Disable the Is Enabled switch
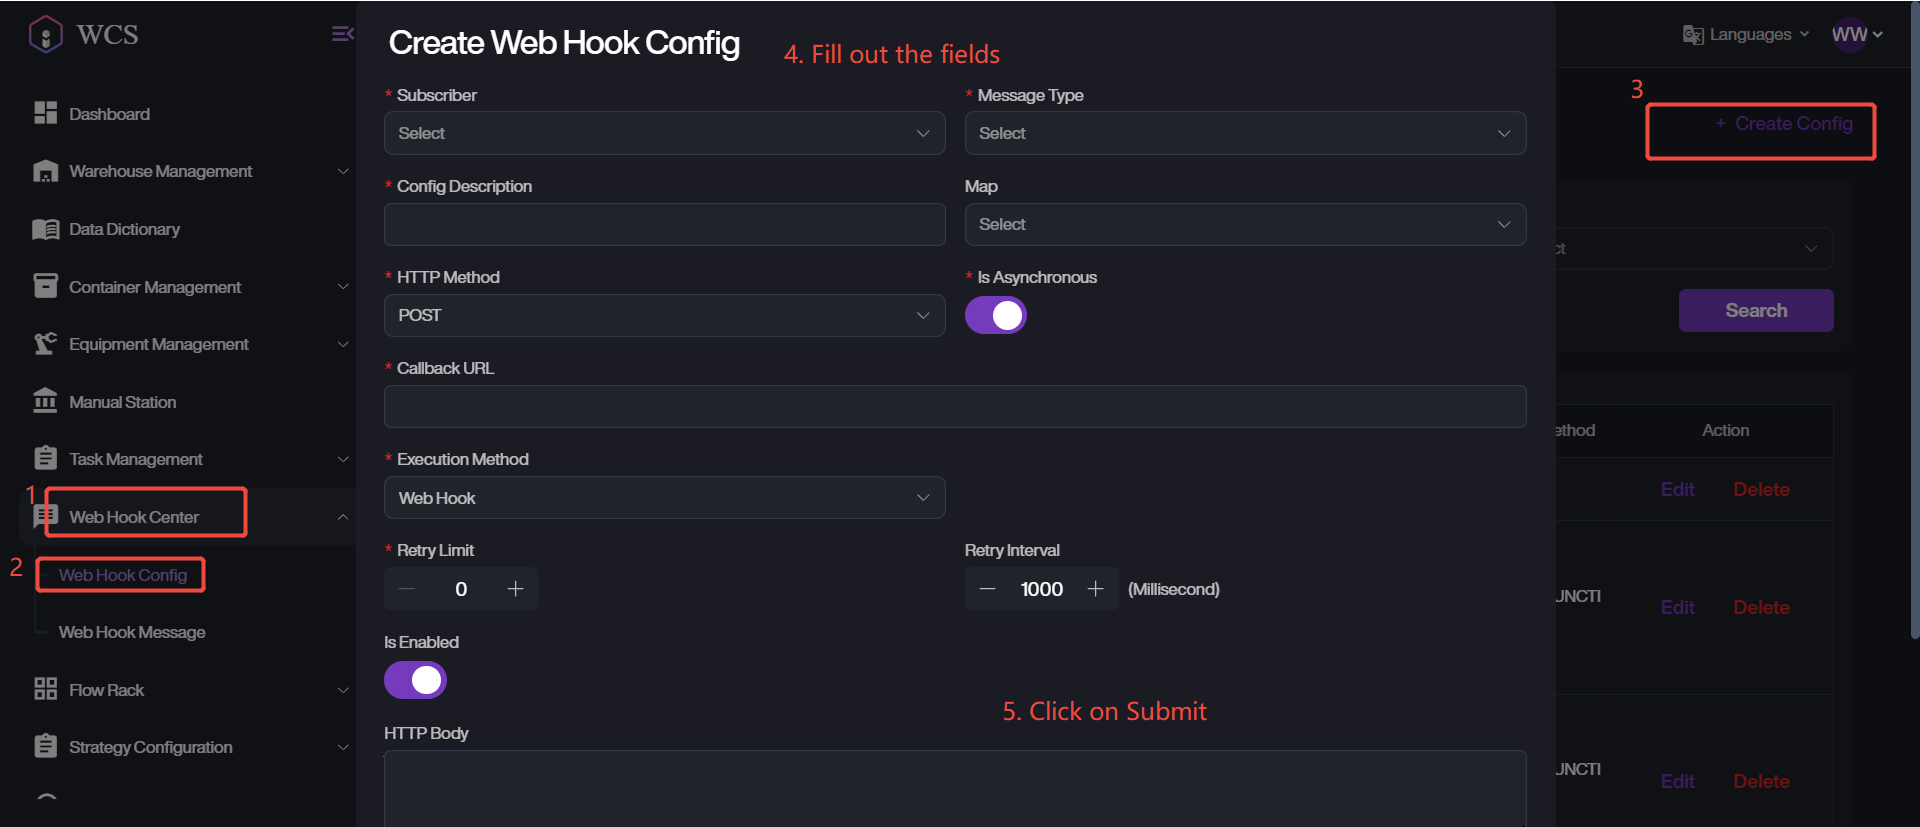Image resolution: width=1920 pixels, height=827 pixels. pyautogui.click(x=415, y=680)
